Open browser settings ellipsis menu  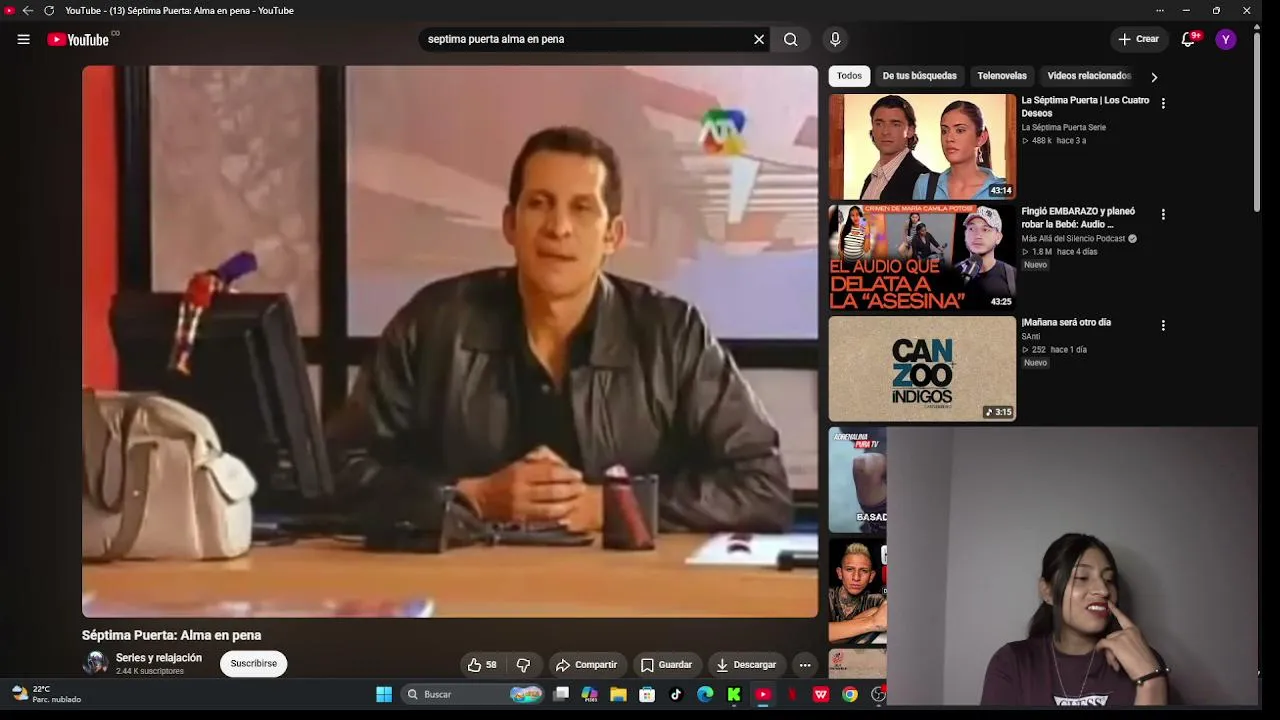point(1160,11)
